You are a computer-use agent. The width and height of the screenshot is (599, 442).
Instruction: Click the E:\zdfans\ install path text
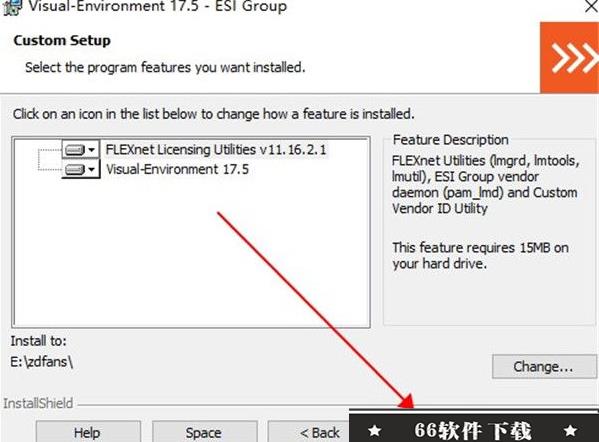click(42, 361)
